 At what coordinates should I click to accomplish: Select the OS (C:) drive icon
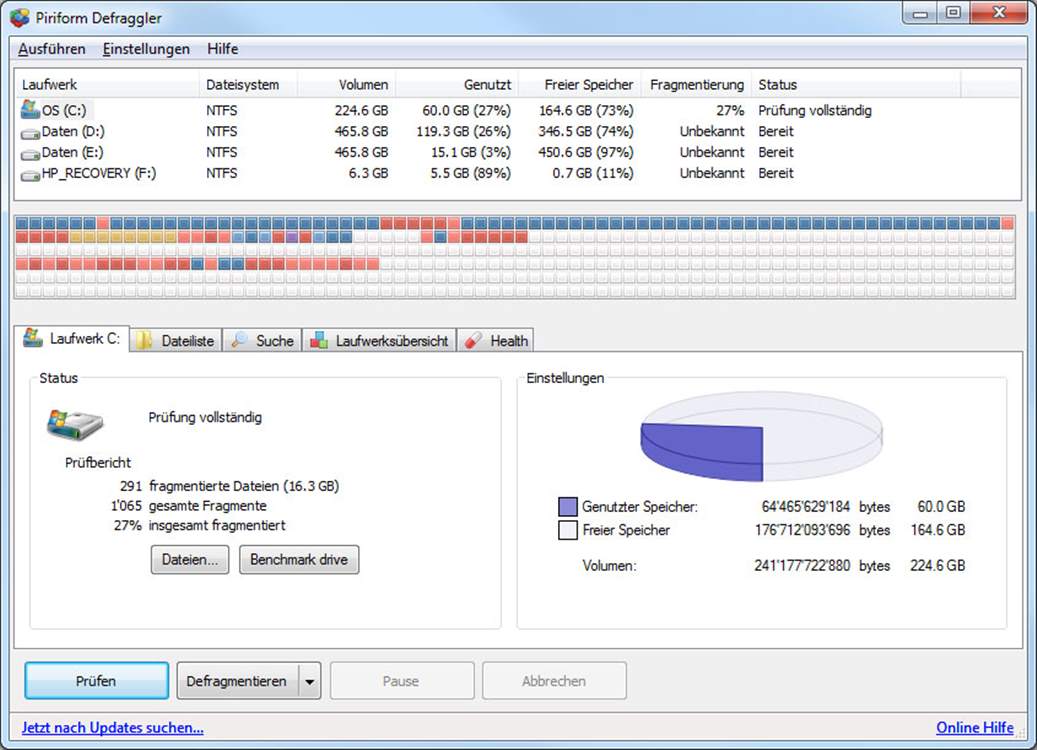point(30,110)
